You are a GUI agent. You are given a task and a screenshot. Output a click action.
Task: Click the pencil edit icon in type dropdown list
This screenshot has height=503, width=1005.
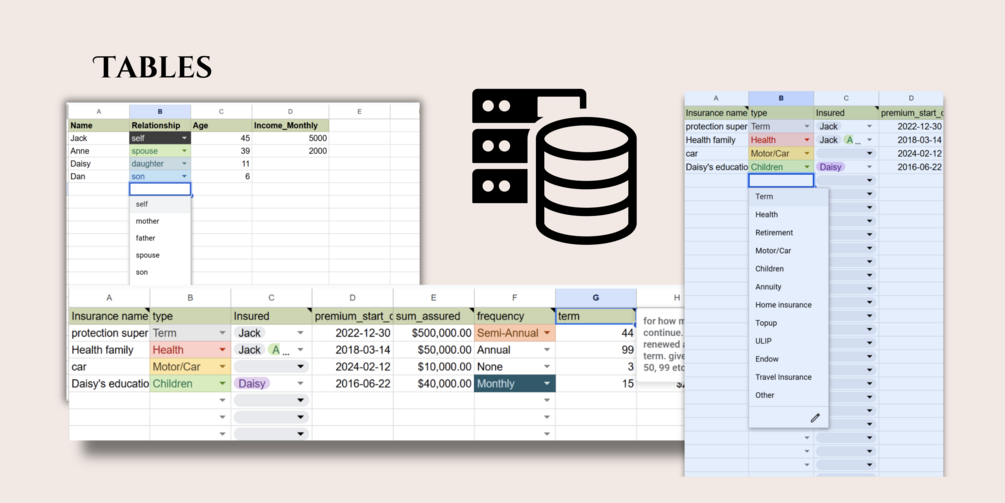[815, 418]
